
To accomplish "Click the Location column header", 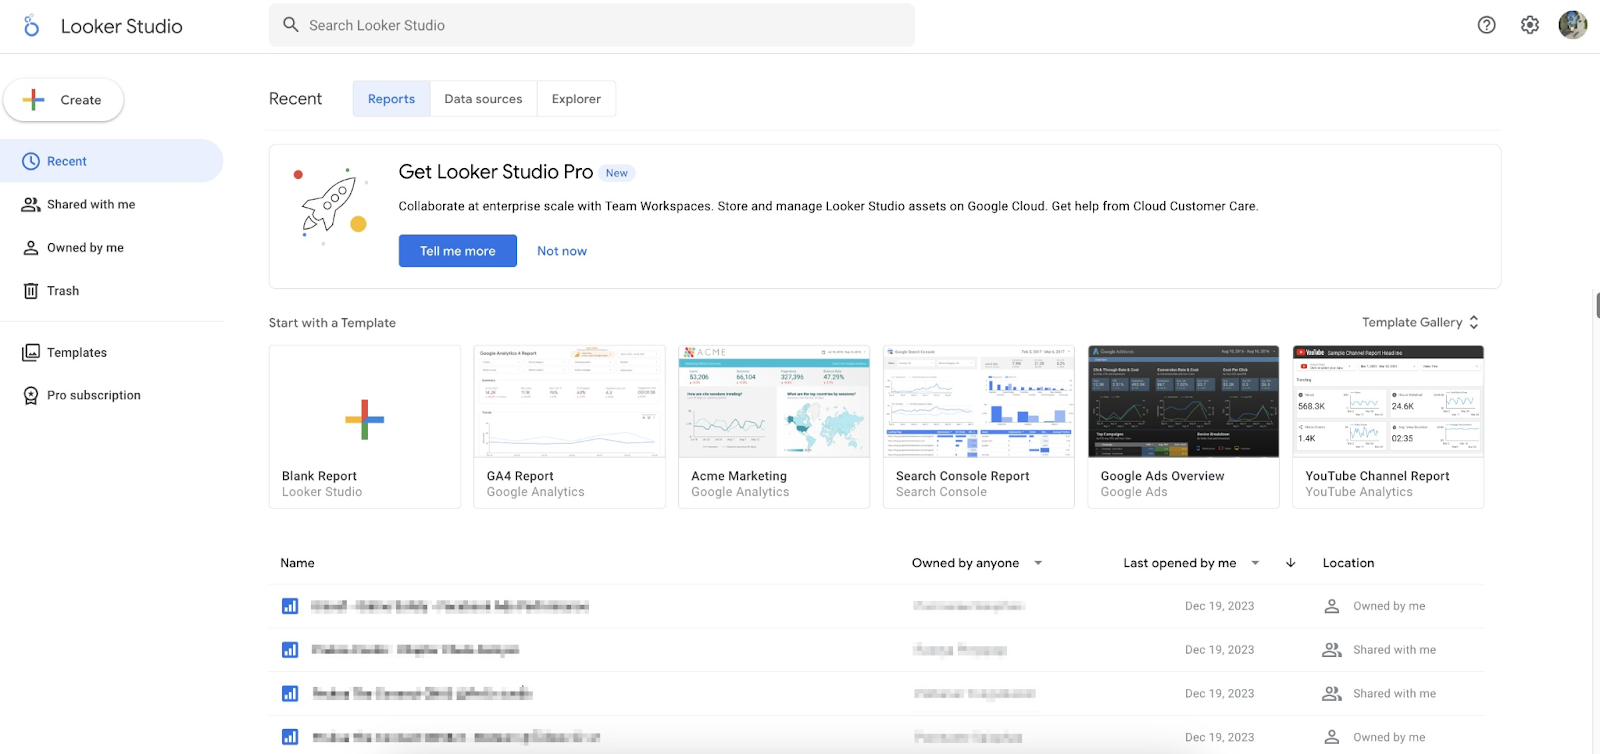I will pyautogui.click(x=1348, y=563).
